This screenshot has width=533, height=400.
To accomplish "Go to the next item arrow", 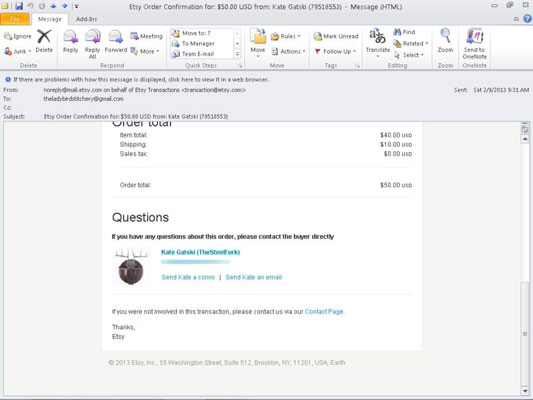I will [65, 6].
